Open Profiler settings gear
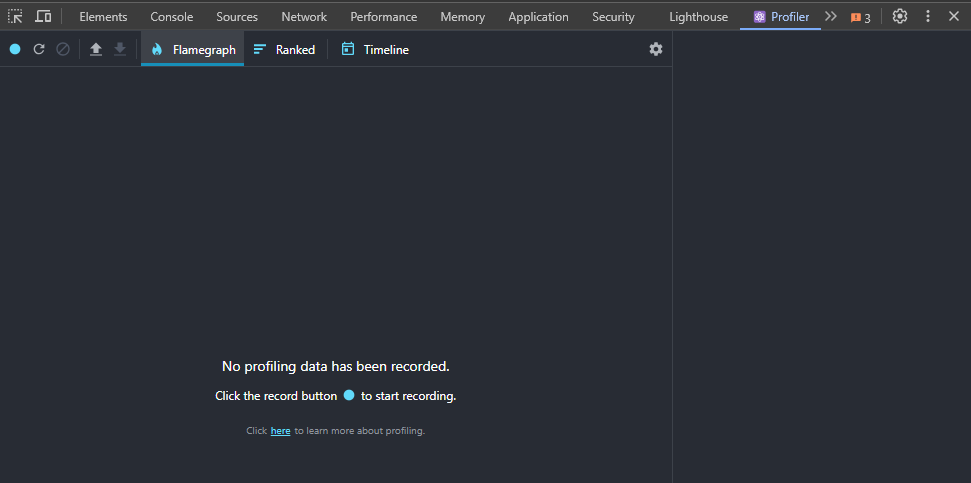 click(656, 49)
